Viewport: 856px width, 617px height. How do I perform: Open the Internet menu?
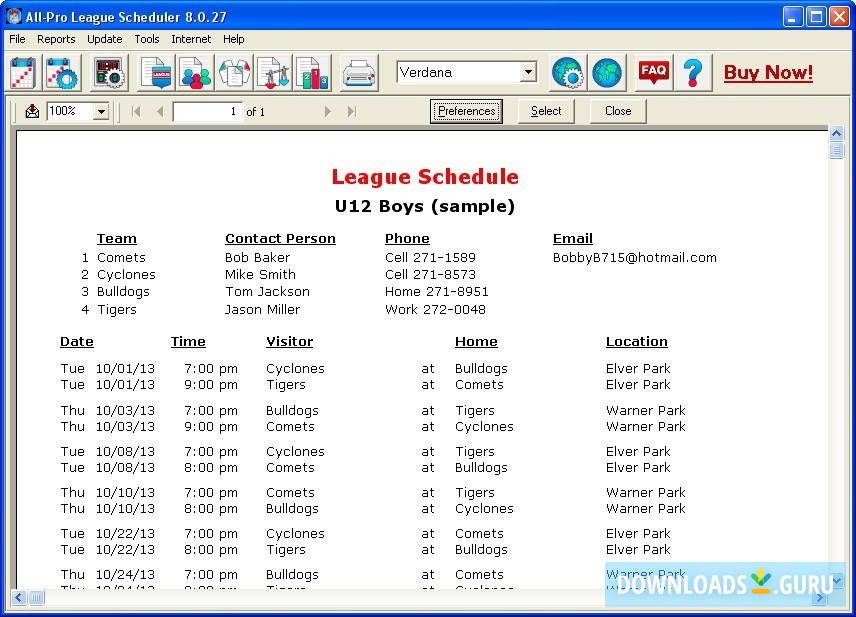tap(191, 39)
